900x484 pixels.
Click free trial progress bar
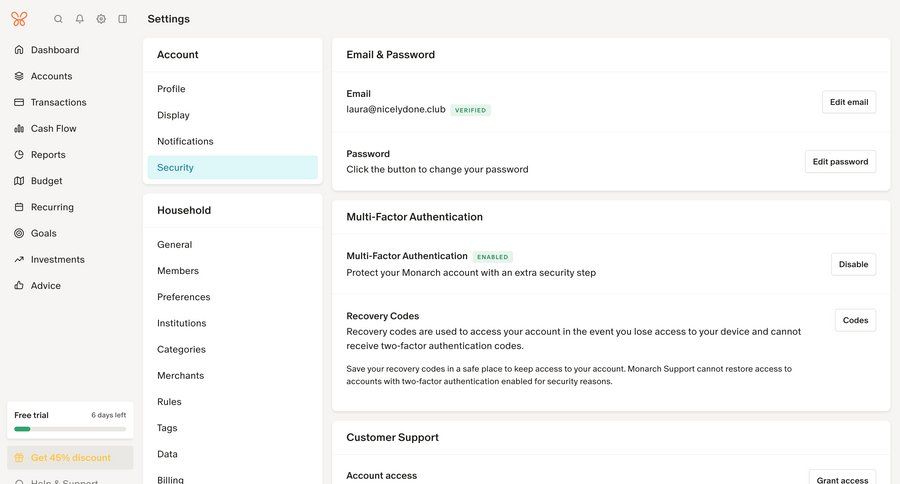70,429
